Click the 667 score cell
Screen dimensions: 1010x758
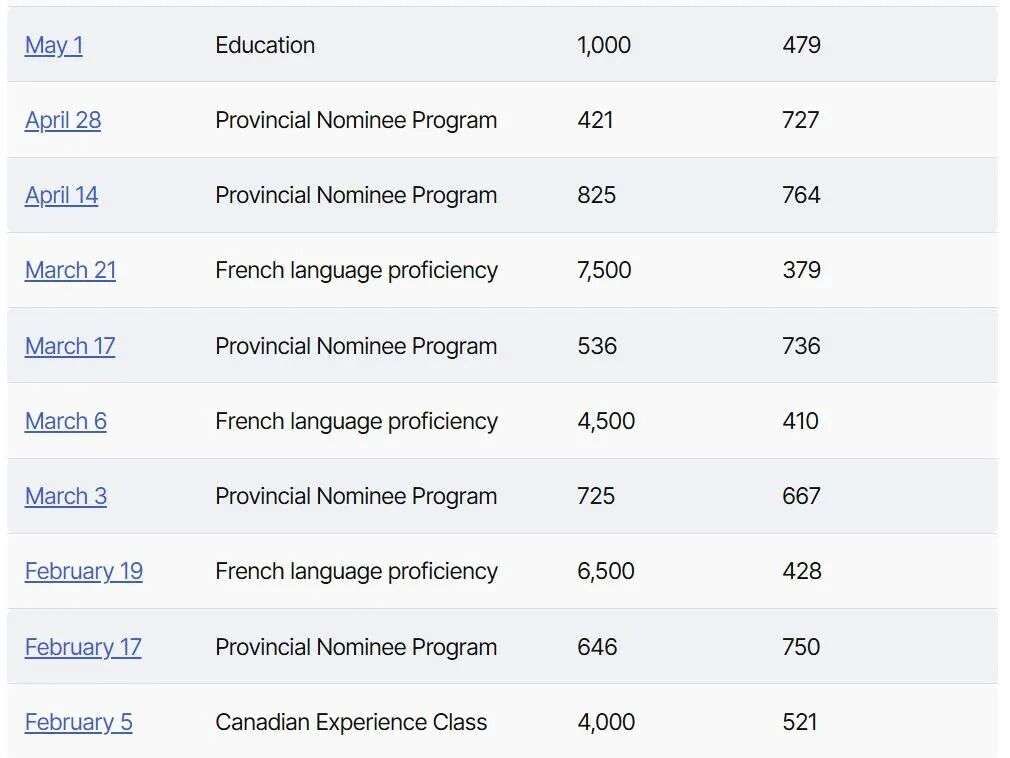click(801, 496)
